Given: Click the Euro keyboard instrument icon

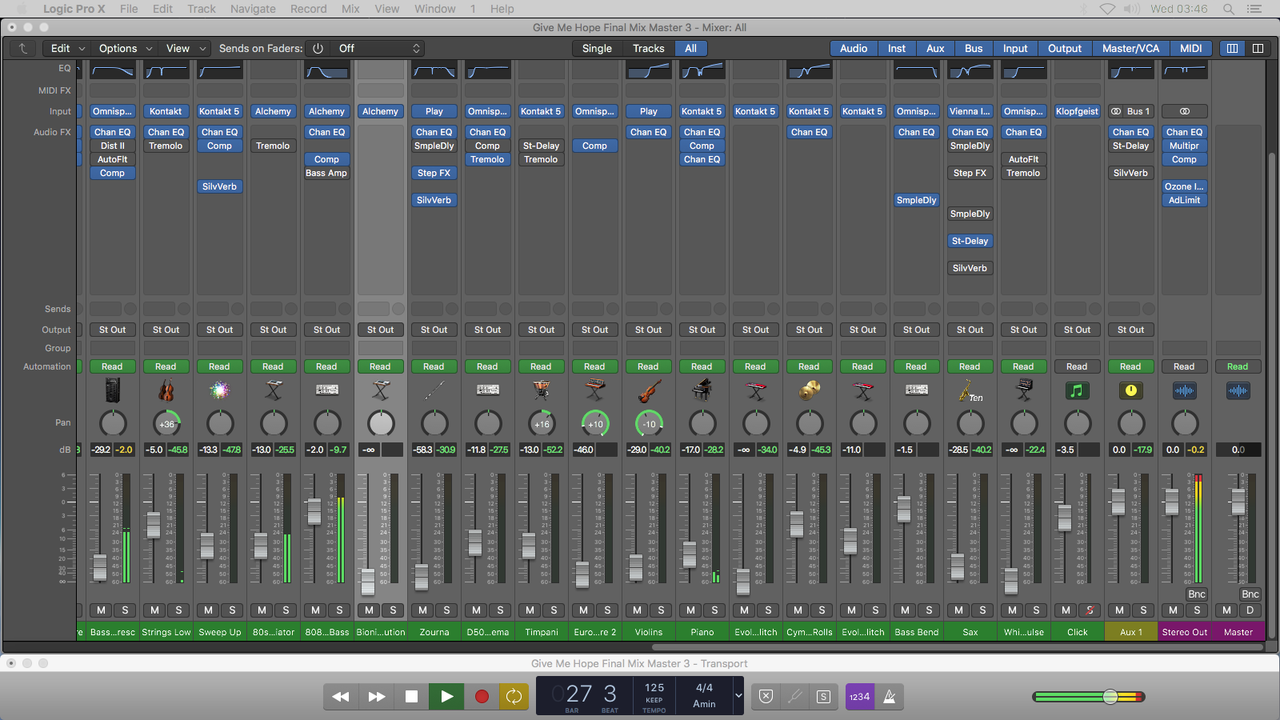Looking at the screenshot, I should tap(595, 391).
